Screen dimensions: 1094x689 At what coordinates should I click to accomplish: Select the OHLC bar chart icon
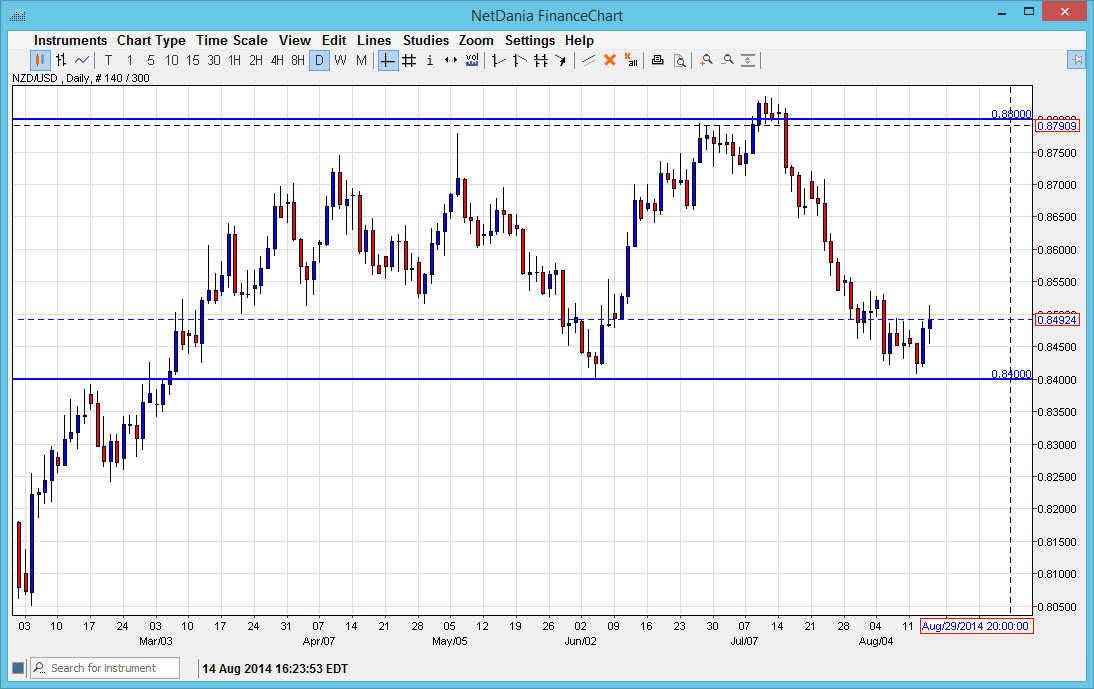pyautogui.click(x=60, y=60)
